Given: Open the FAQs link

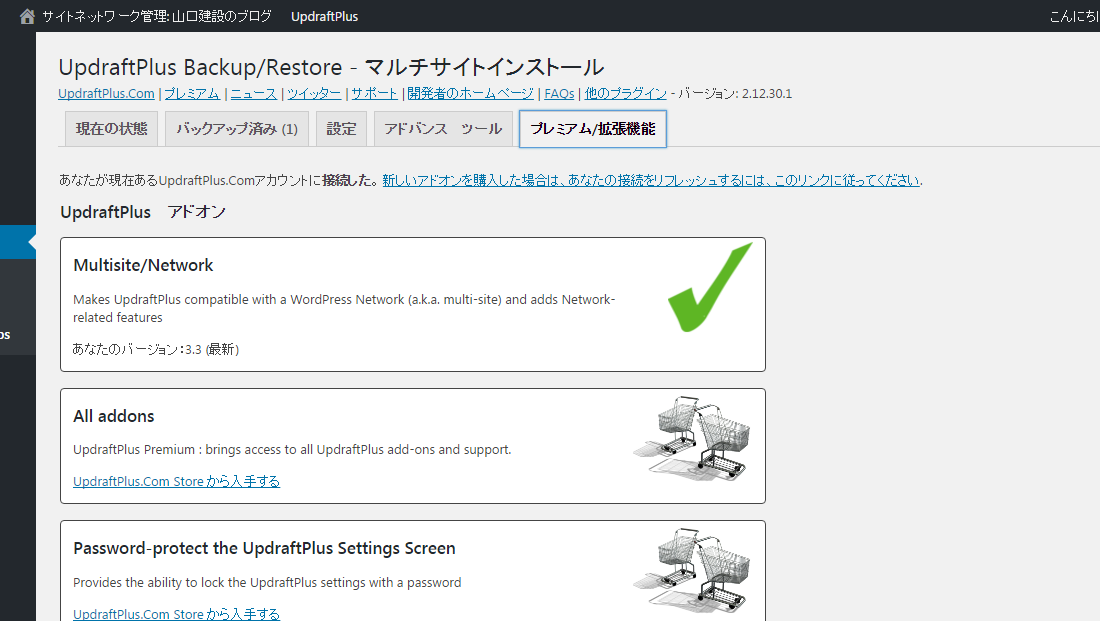Looking at the screenshot, I should pyautogui.click(x=559, y=94).
